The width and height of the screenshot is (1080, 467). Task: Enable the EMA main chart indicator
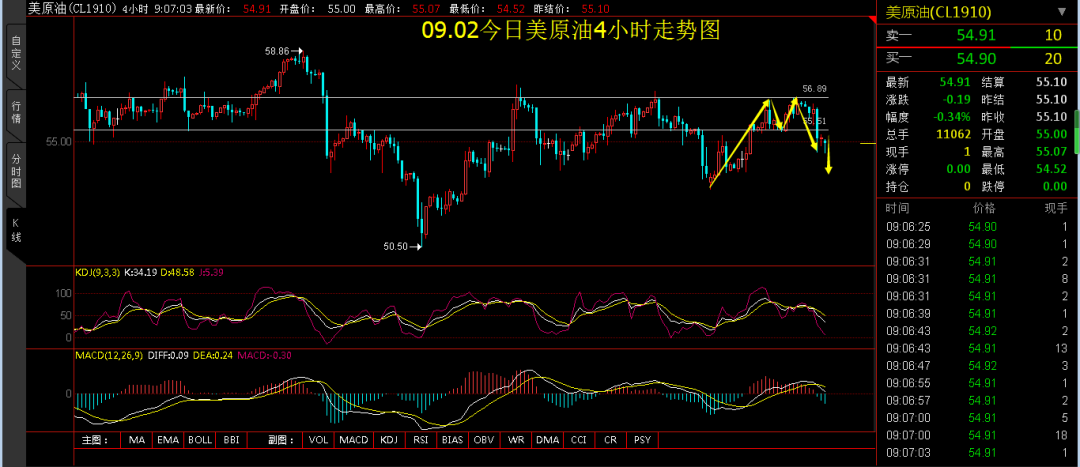tap(167, 439)
